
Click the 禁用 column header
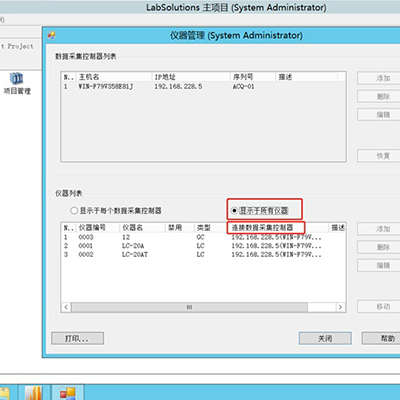click(x=180, y=228)
